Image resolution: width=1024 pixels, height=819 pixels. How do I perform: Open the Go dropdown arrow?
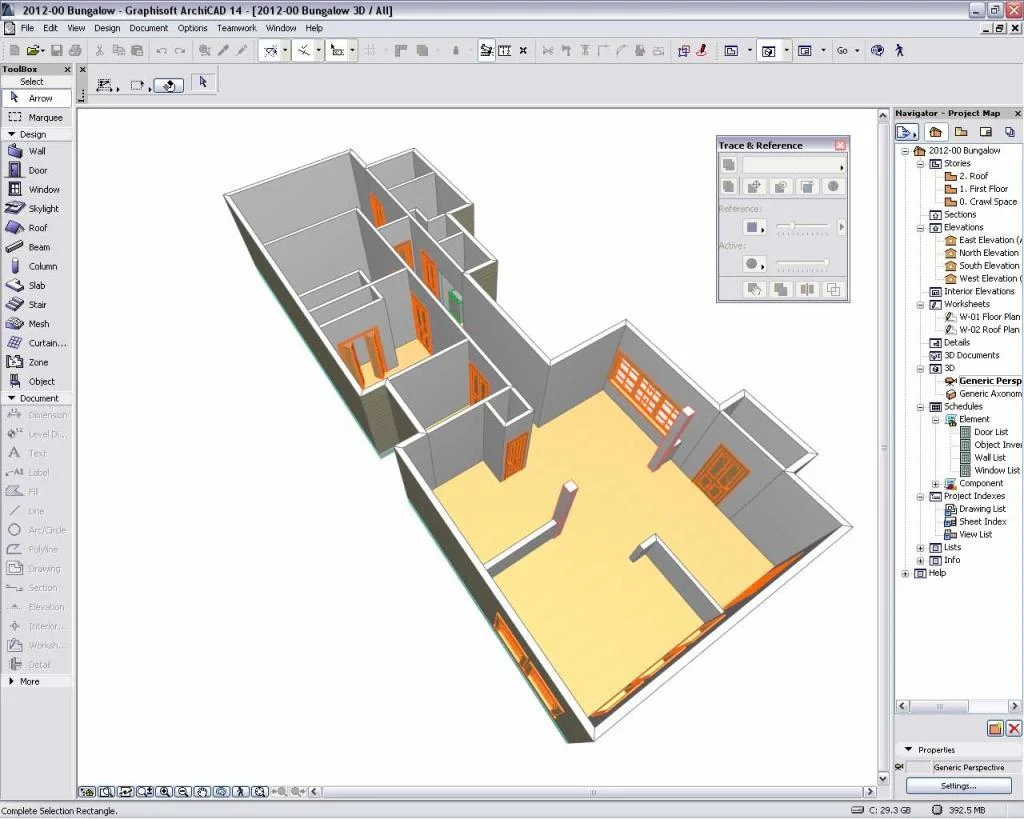tap(857, 51)
